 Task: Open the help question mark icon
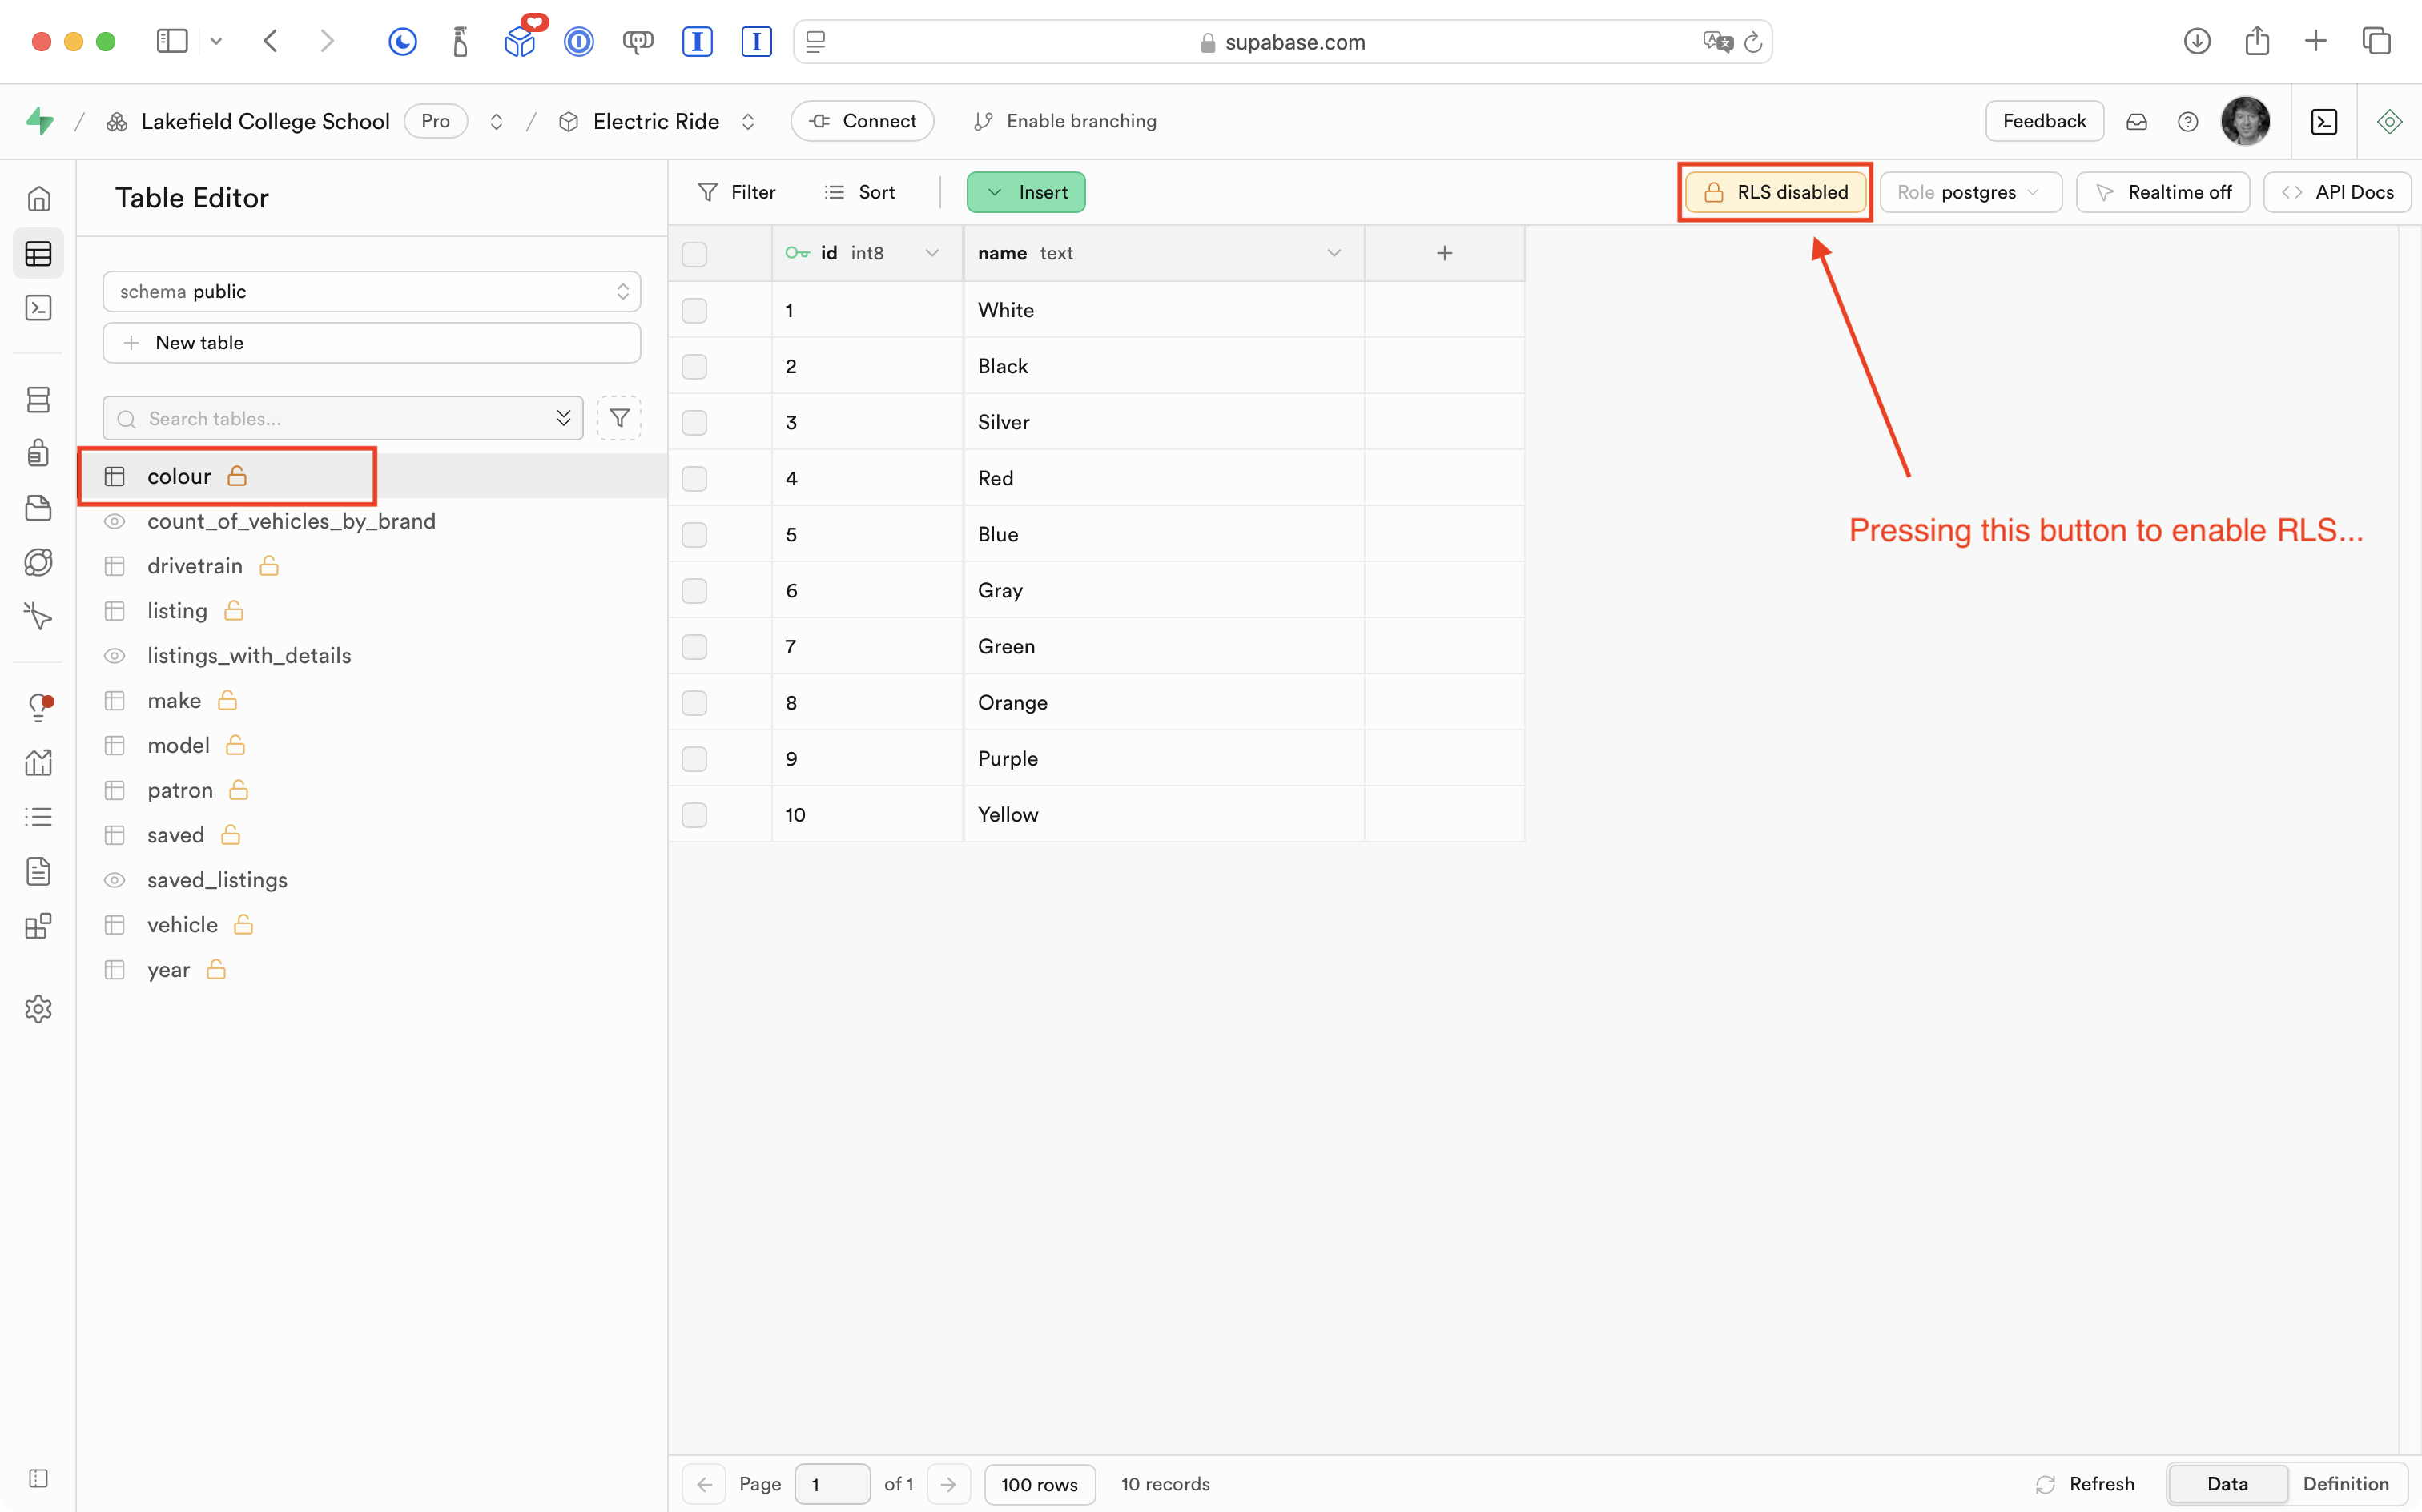click(2187, 121)
